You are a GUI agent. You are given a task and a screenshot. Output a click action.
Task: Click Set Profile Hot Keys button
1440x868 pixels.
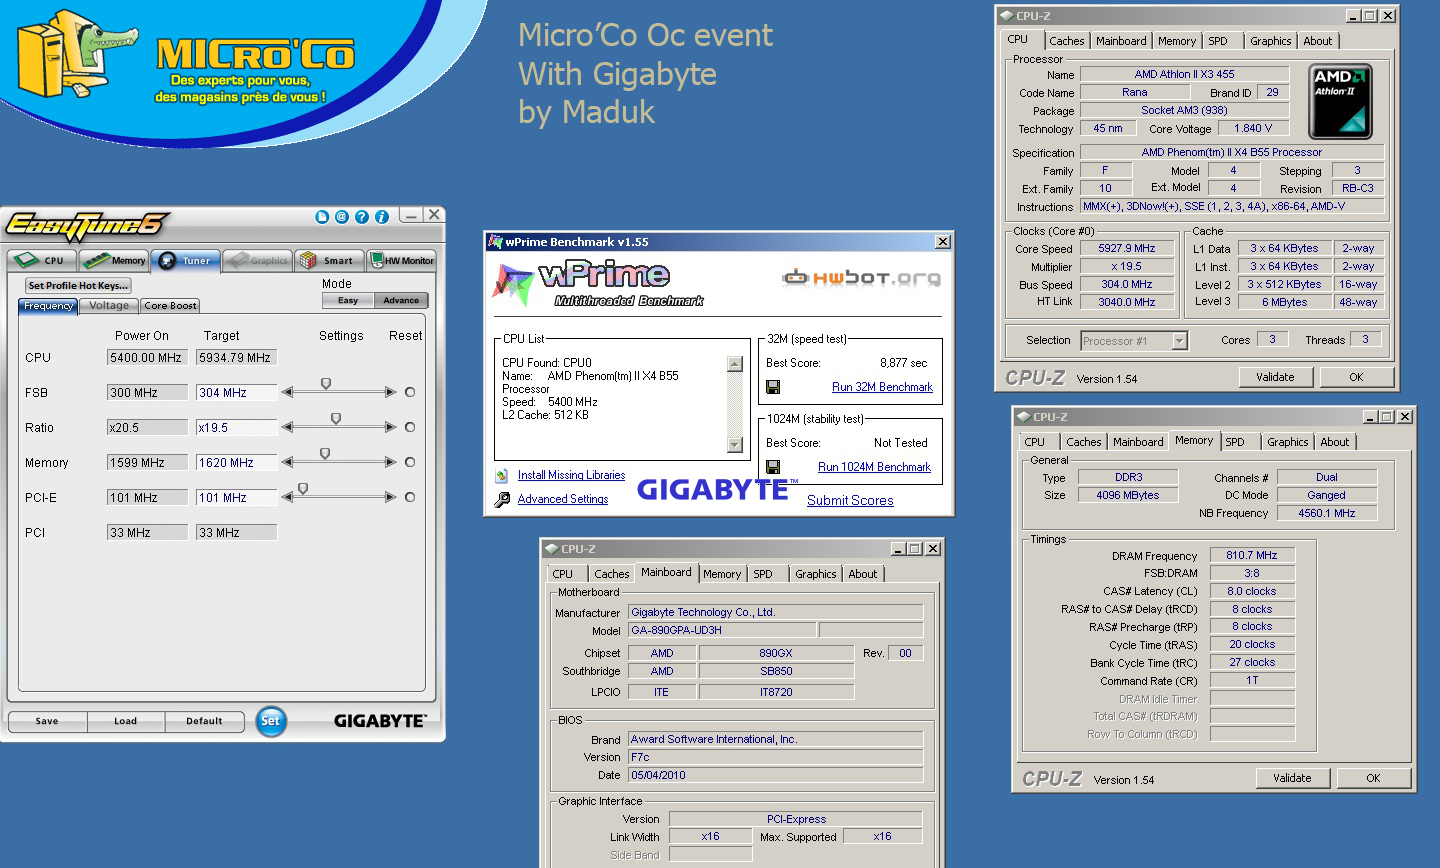click(x=78, y=285)
